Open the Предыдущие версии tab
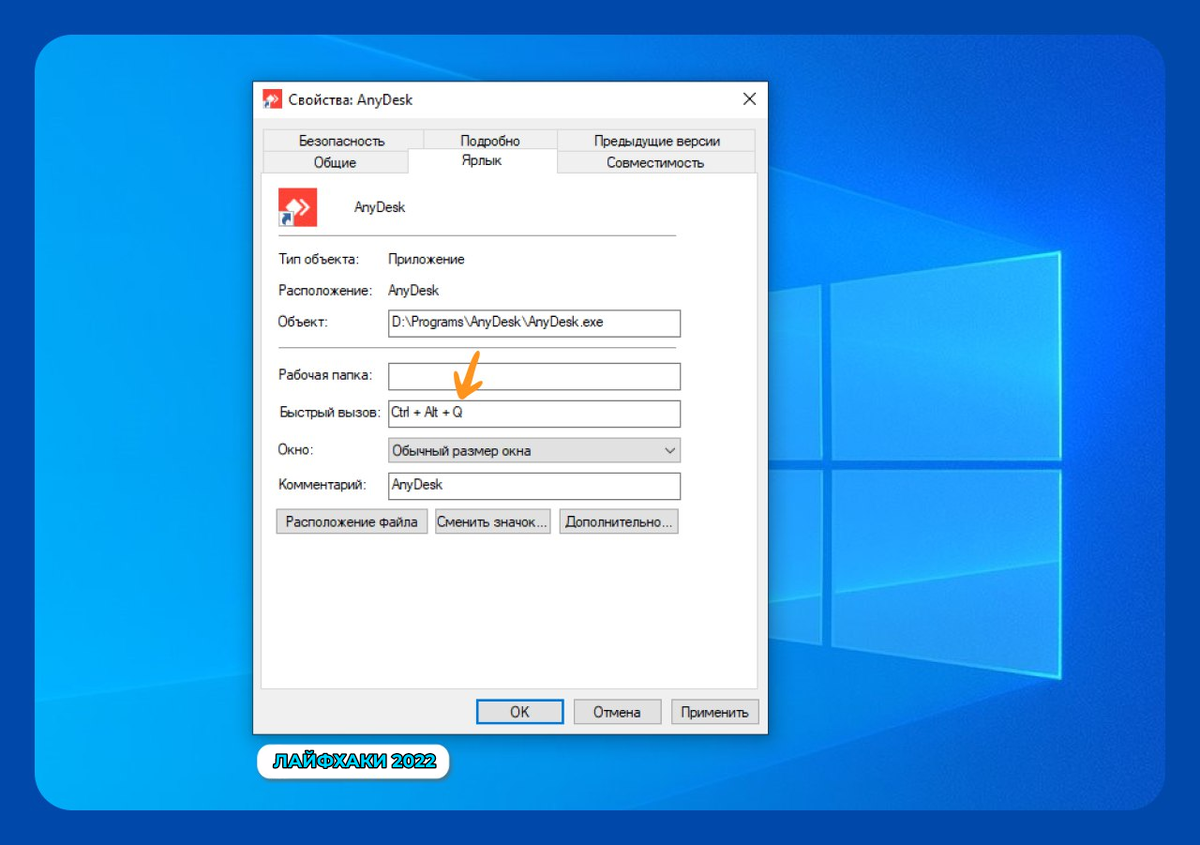Viewport: 1200px width, 845px height. pos(657,141)
